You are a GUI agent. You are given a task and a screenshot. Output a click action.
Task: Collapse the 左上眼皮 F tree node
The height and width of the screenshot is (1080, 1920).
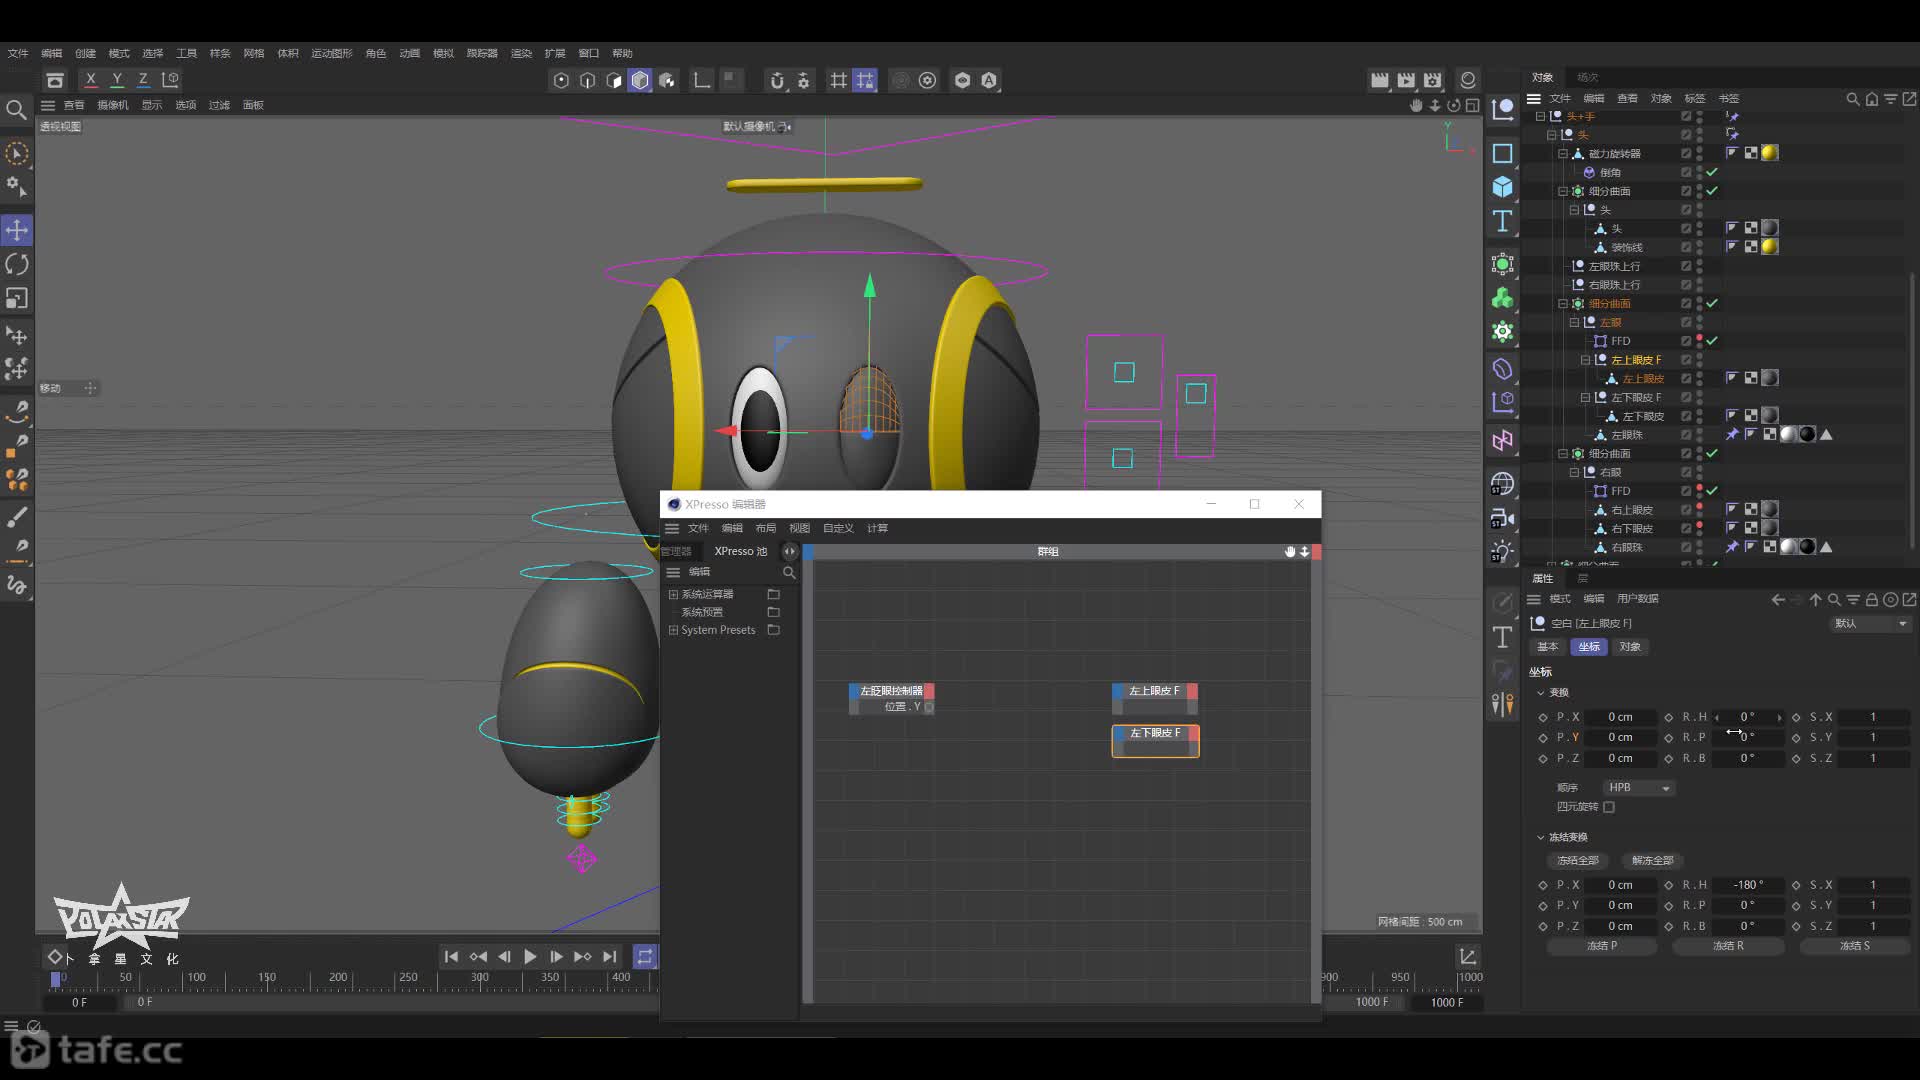(x=1585, y=360)
